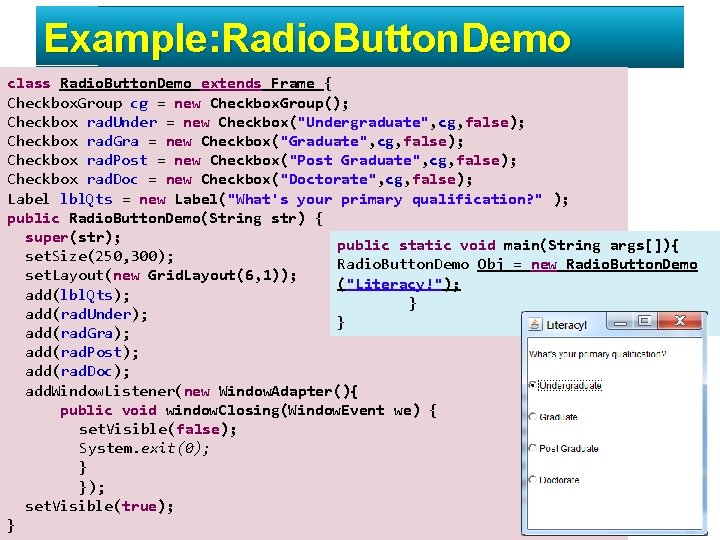The height and width of the screenshot is (540, 720).
Task: Maximize the Literacy! window
Action: click(645, 321)
